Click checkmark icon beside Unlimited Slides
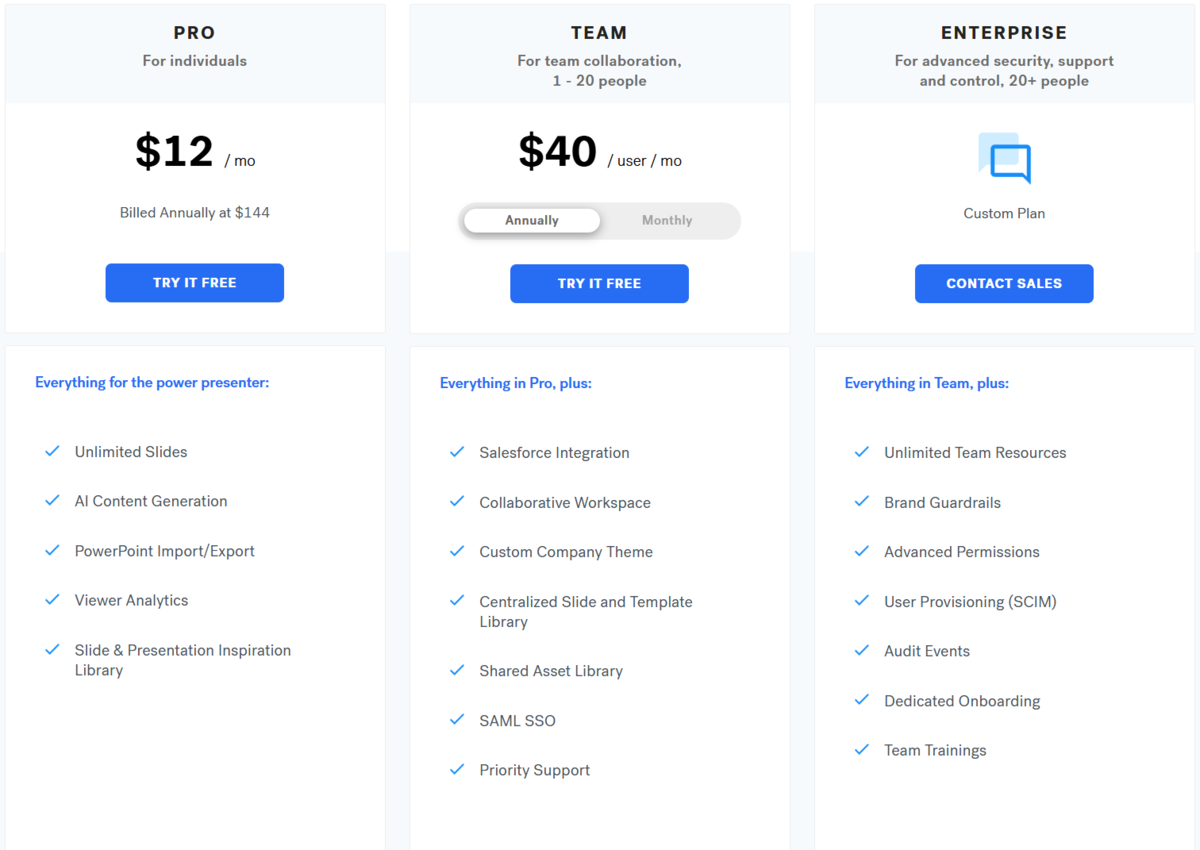 pos(53,451)
